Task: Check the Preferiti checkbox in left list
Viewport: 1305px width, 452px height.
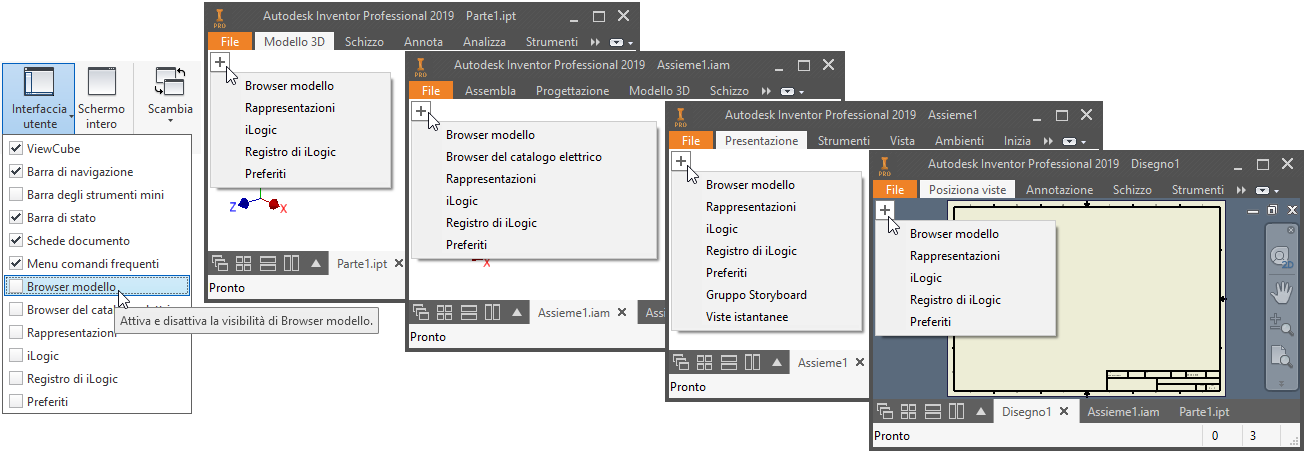Action: pyautogui.click(x=15, y=402)
